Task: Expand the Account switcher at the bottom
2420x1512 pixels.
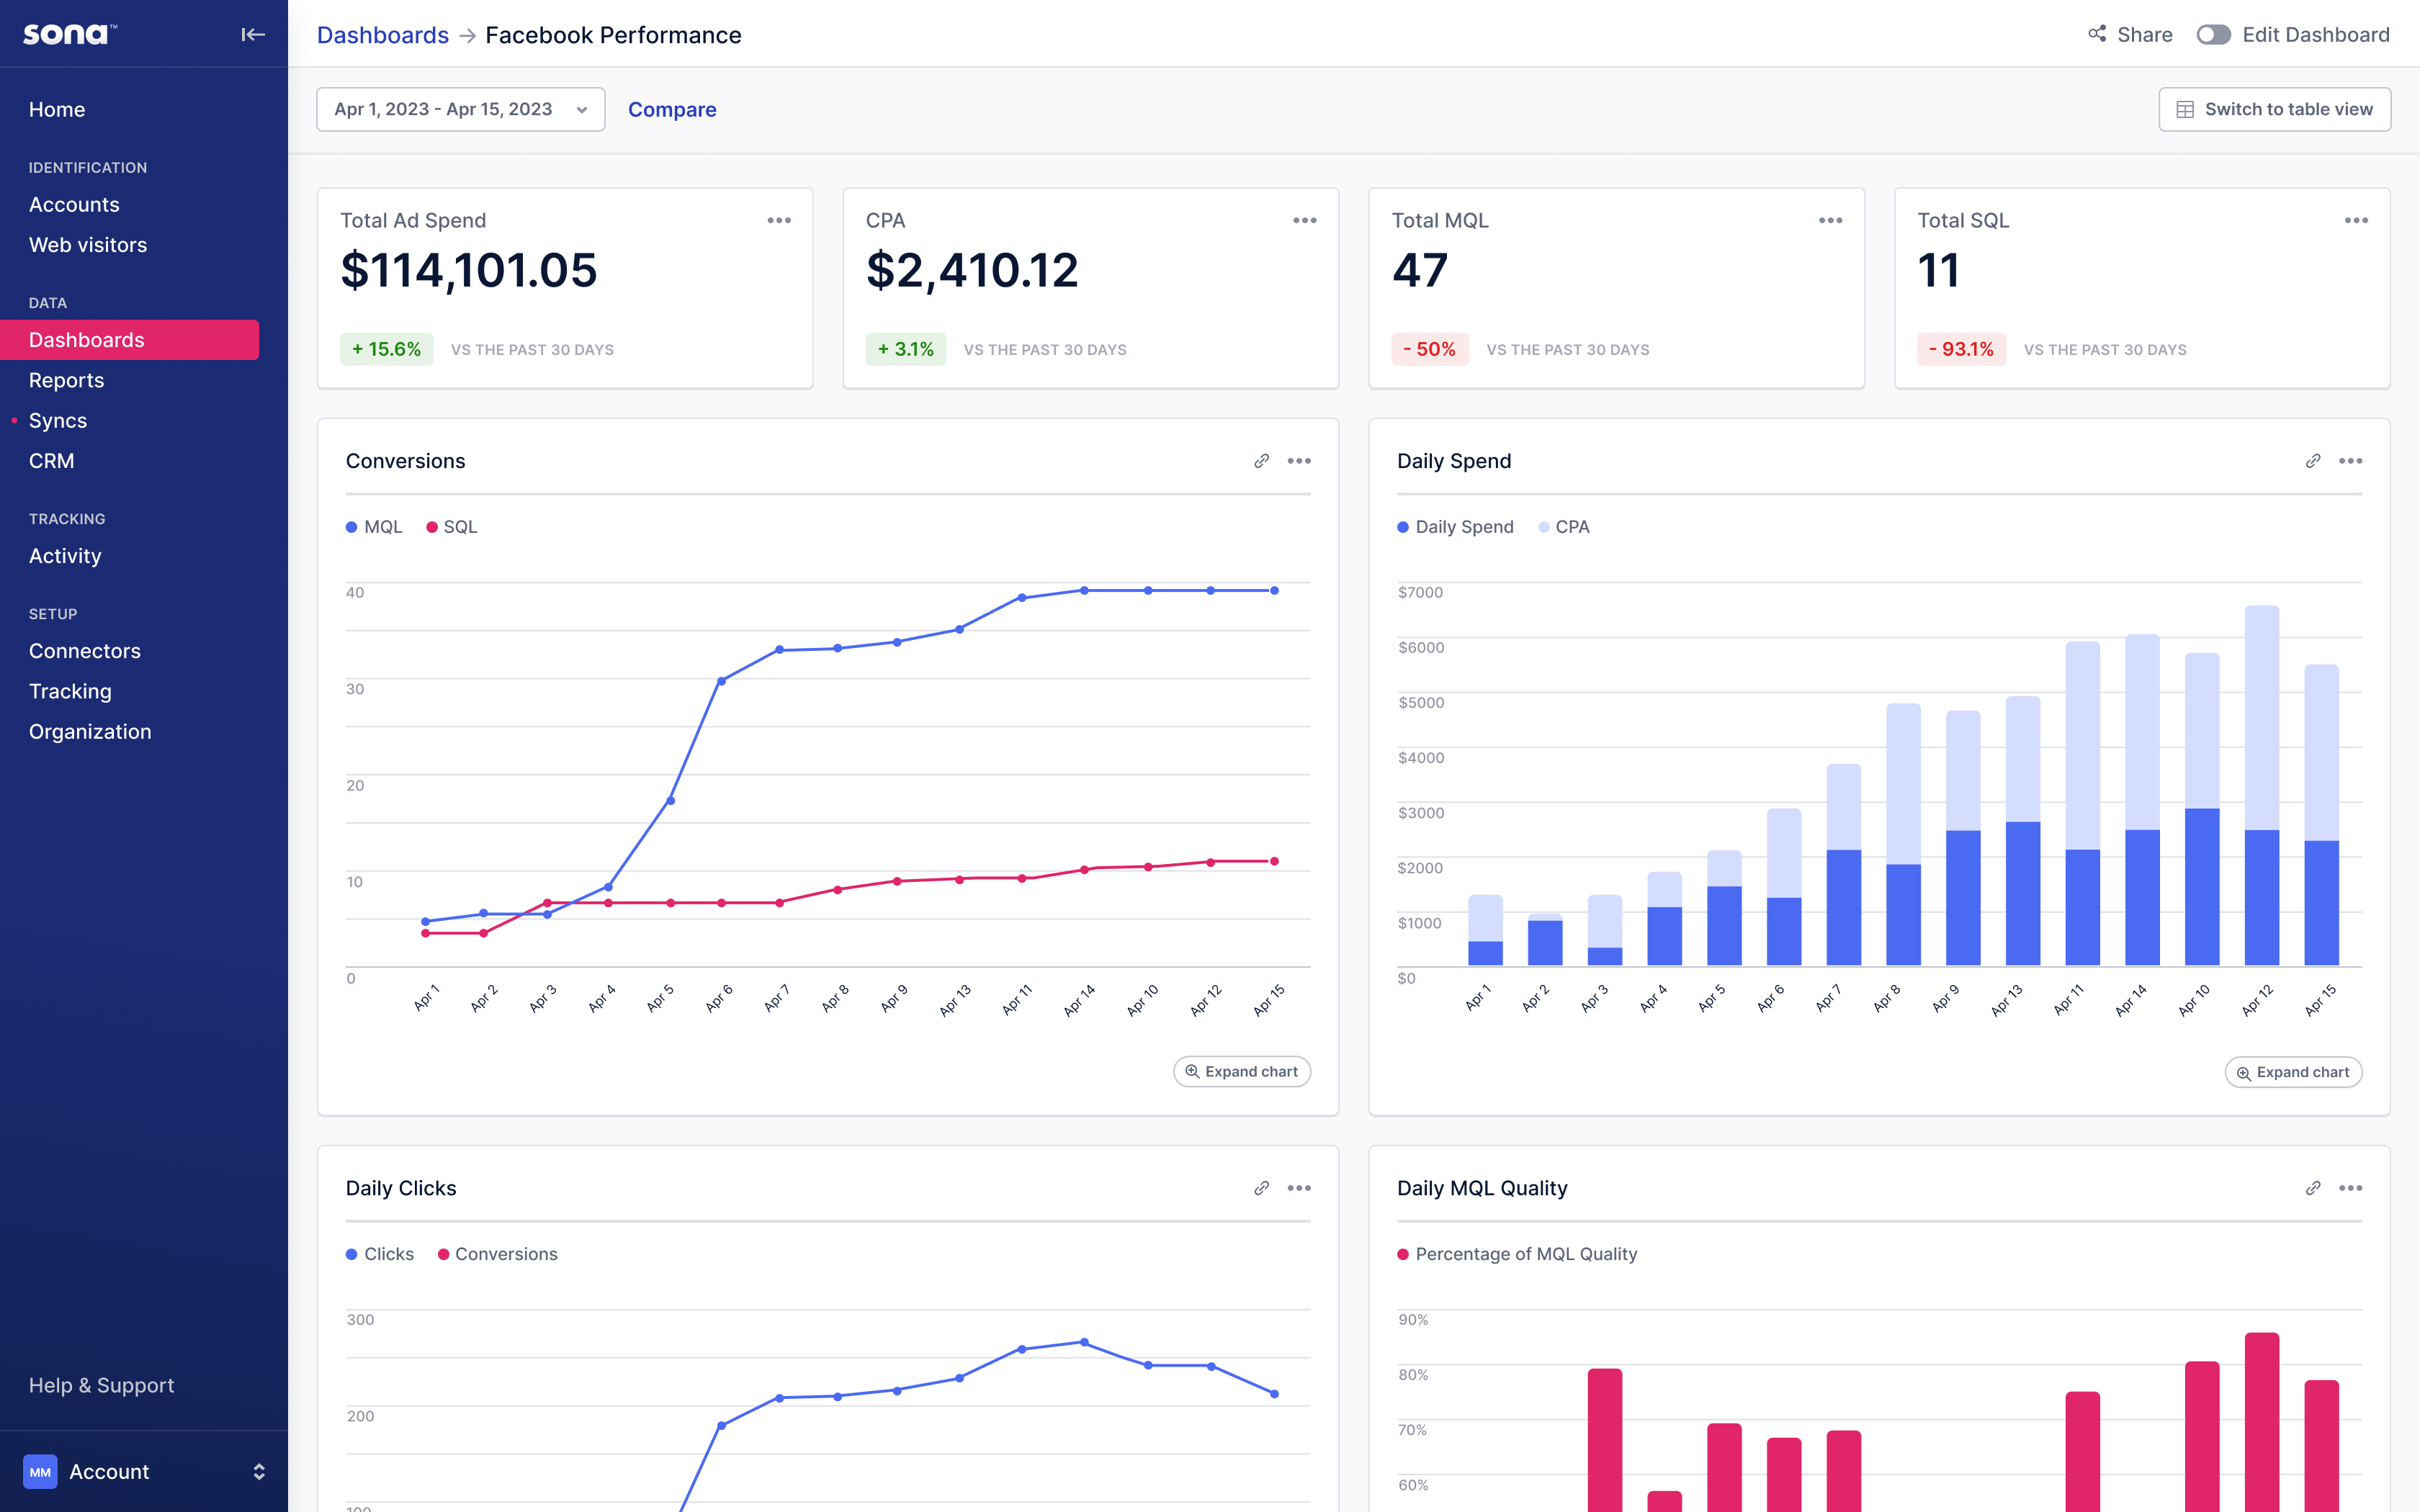Action: (x=258, y=1471)
